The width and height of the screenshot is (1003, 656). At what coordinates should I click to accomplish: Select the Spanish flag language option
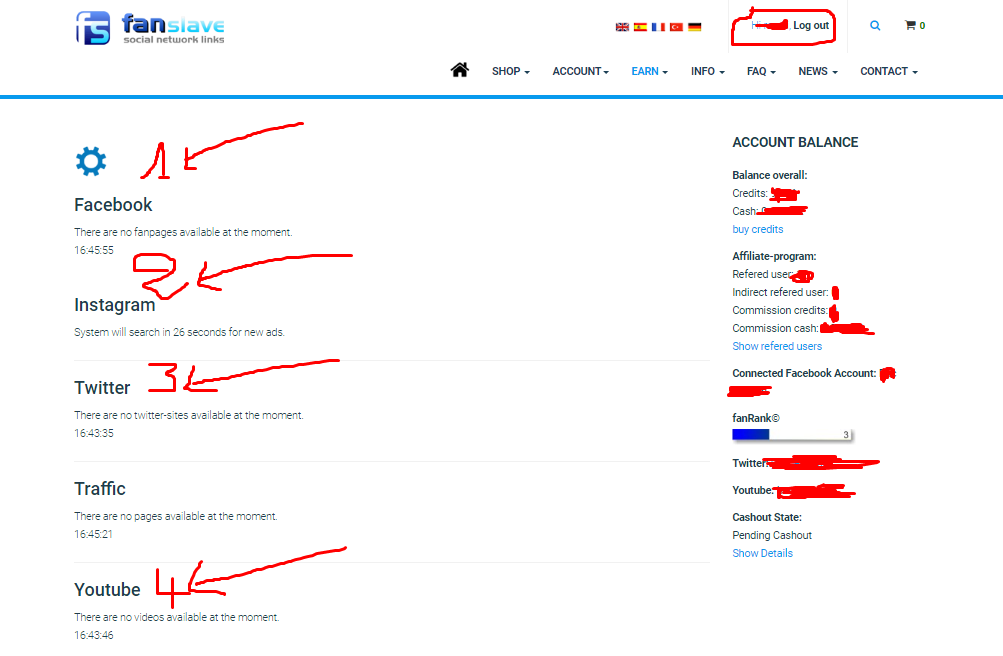(640, 27)
